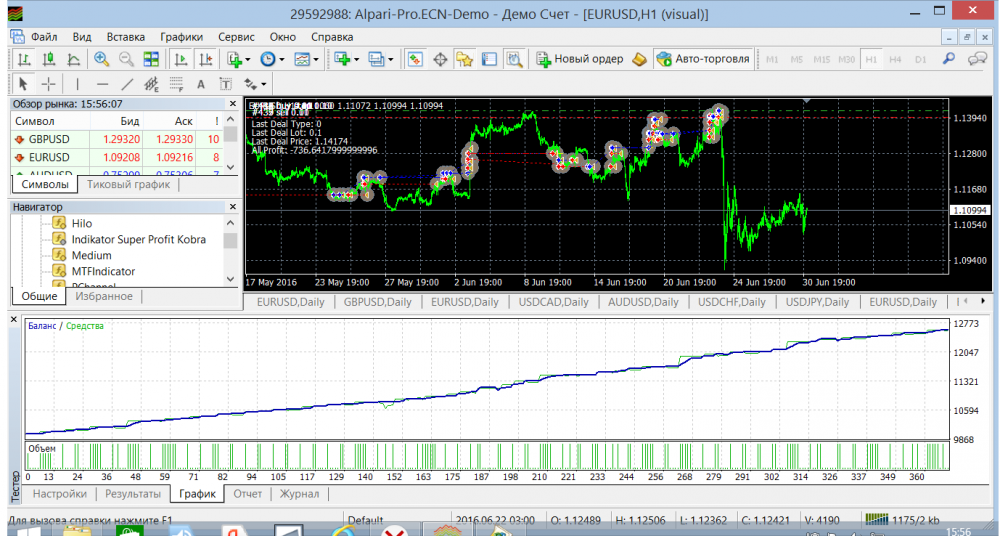Screen dimensions: 1000x536
Task: Select the cursor arrow tool
Action: point(23,84)
